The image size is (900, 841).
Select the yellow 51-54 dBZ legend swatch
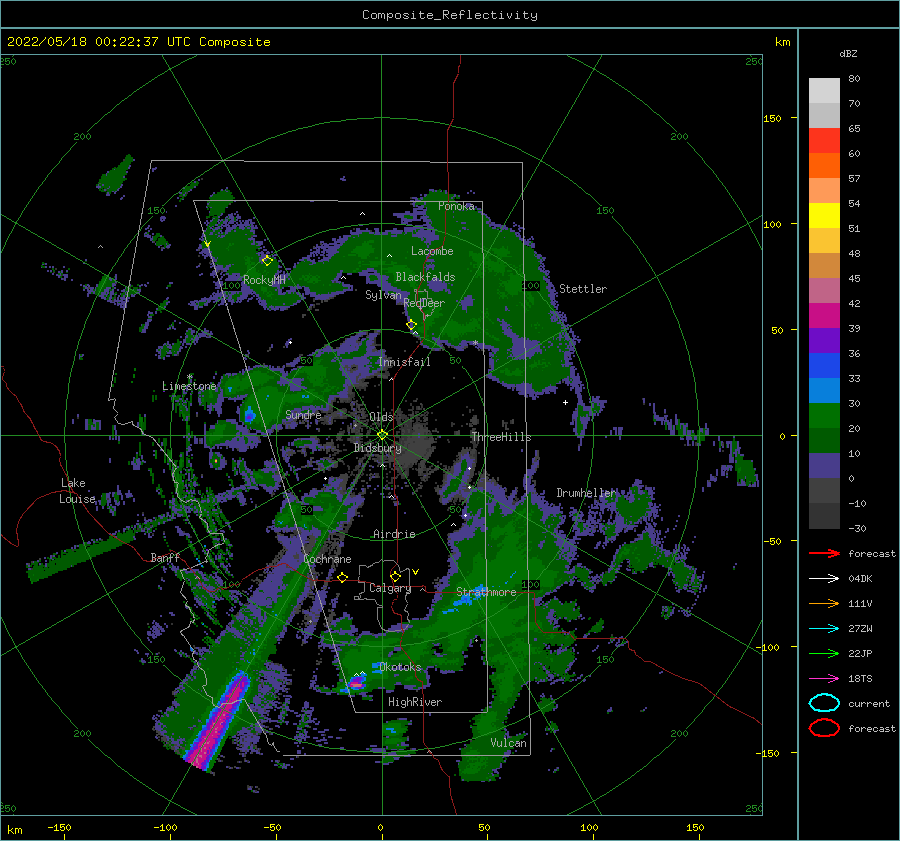tap(824, 216)
